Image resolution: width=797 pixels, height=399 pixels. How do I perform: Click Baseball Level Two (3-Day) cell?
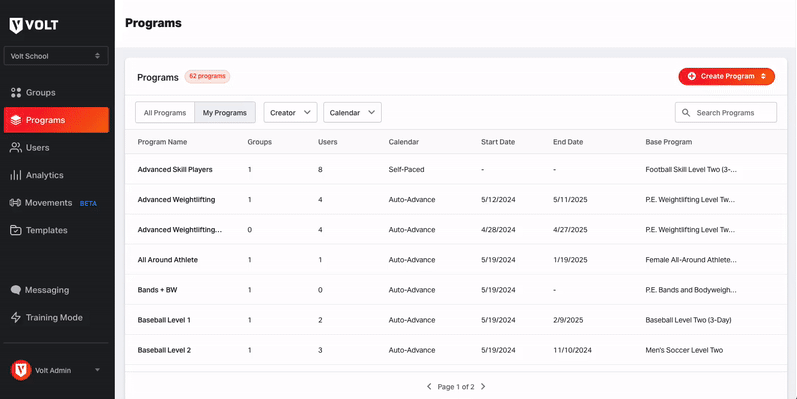688,320
